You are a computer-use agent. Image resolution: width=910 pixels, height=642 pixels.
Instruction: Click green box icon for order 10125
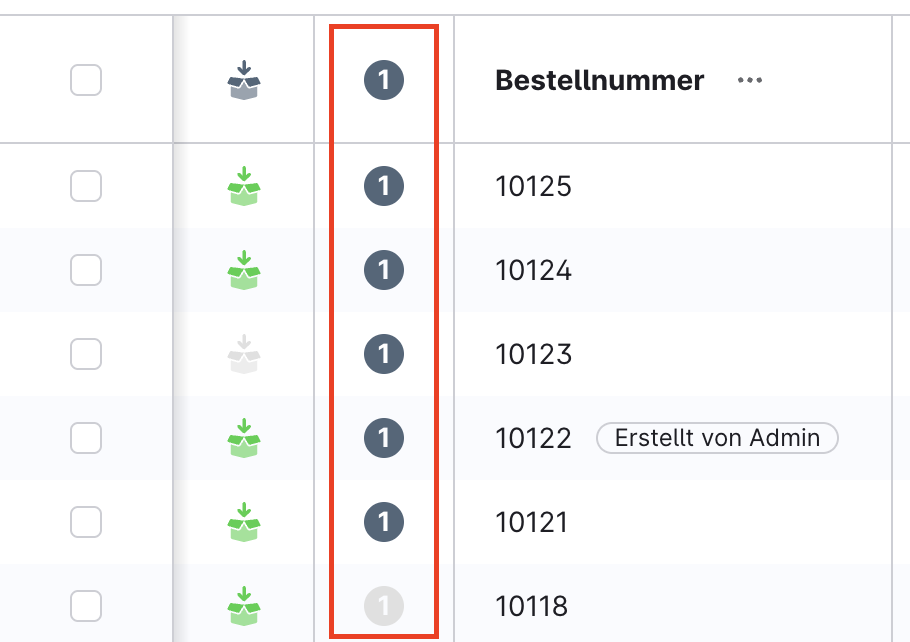[x=243, y=186]
